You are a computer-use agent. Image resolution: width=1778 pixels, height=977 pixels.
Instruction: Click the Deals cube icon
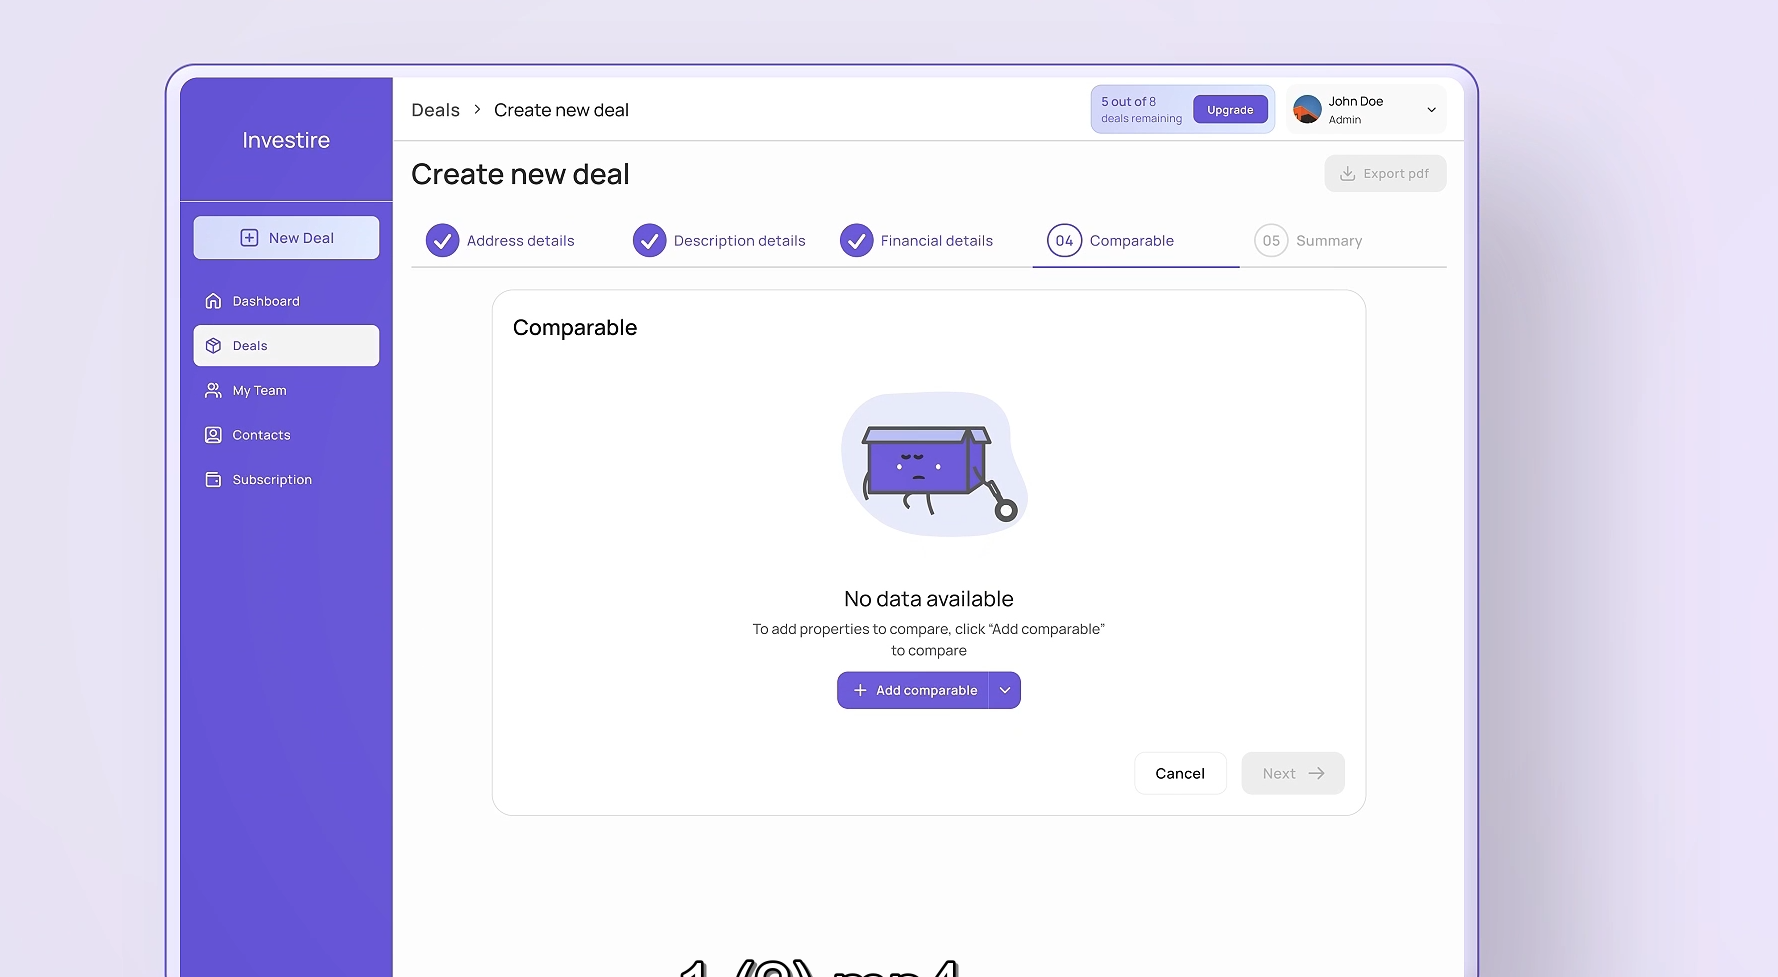tap(213, 346)
